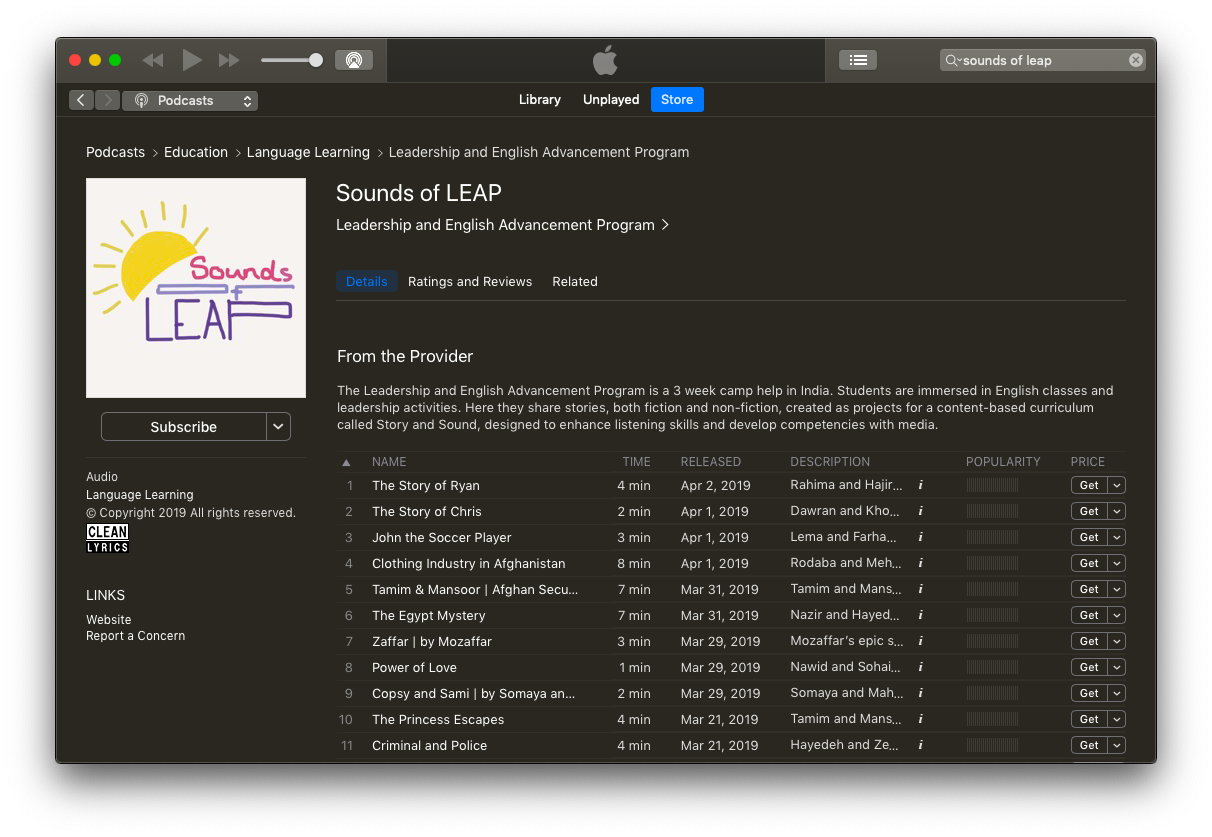Open the Ratings and Reviews tab
This screenshot has height=837, width=1212.
pyautogui.click(x=470, y=282)
